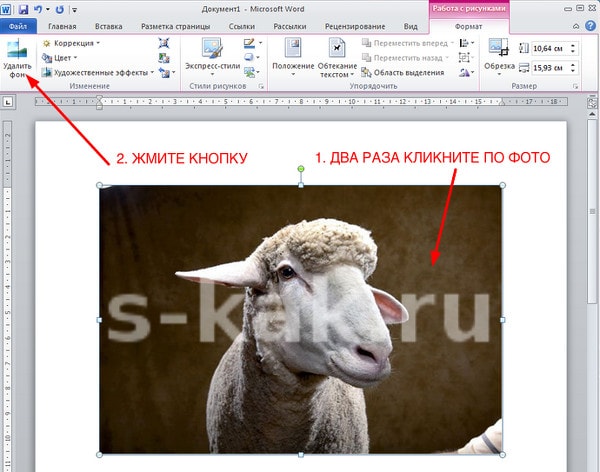Image resolution: width=600 pixels, height=472 pixels.
Task: Collapse the ribbon with the caret button
Action: click(576, 26)
